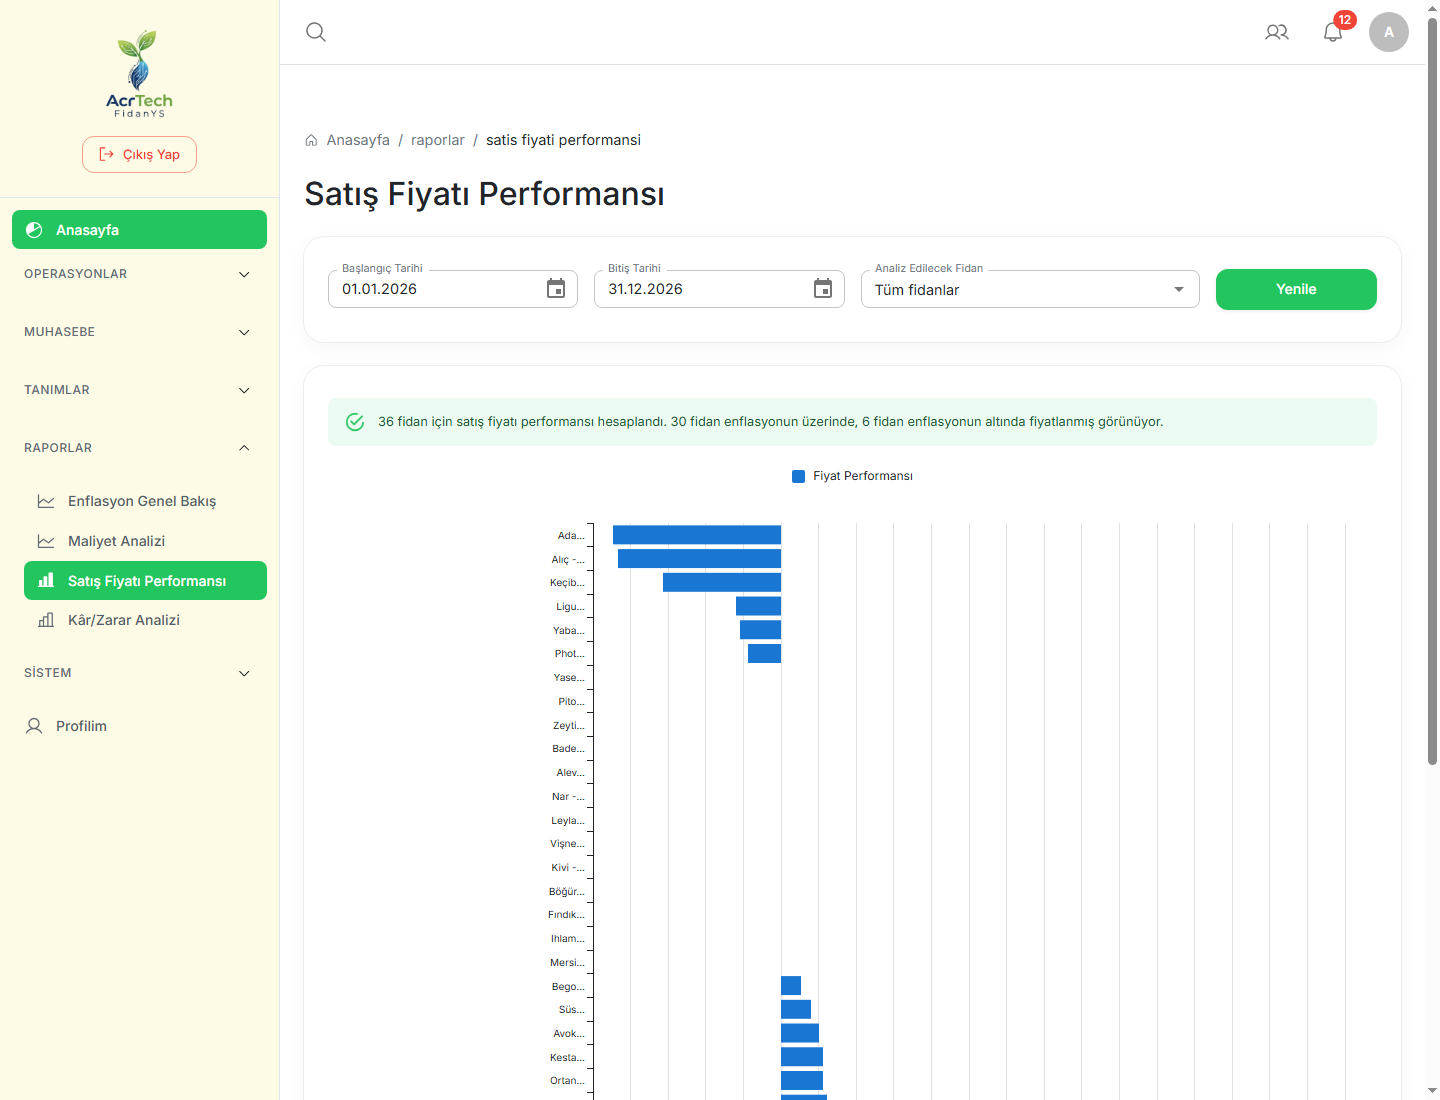Screen dimensions: 1440x1100
Task: Open calendar picker for Başlangıç Tarihi
Action: (x=556, y=289)
